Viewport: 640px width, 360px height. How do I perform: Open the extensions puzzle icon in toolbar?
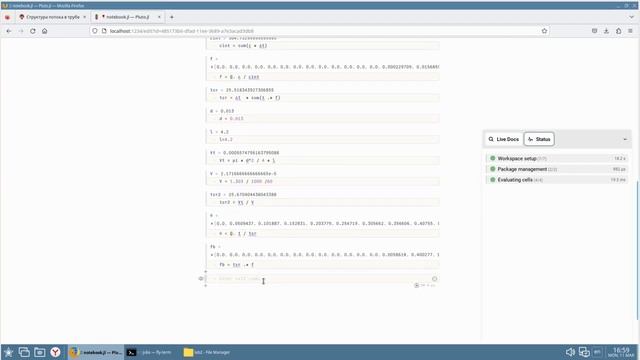tap(618, 31)
